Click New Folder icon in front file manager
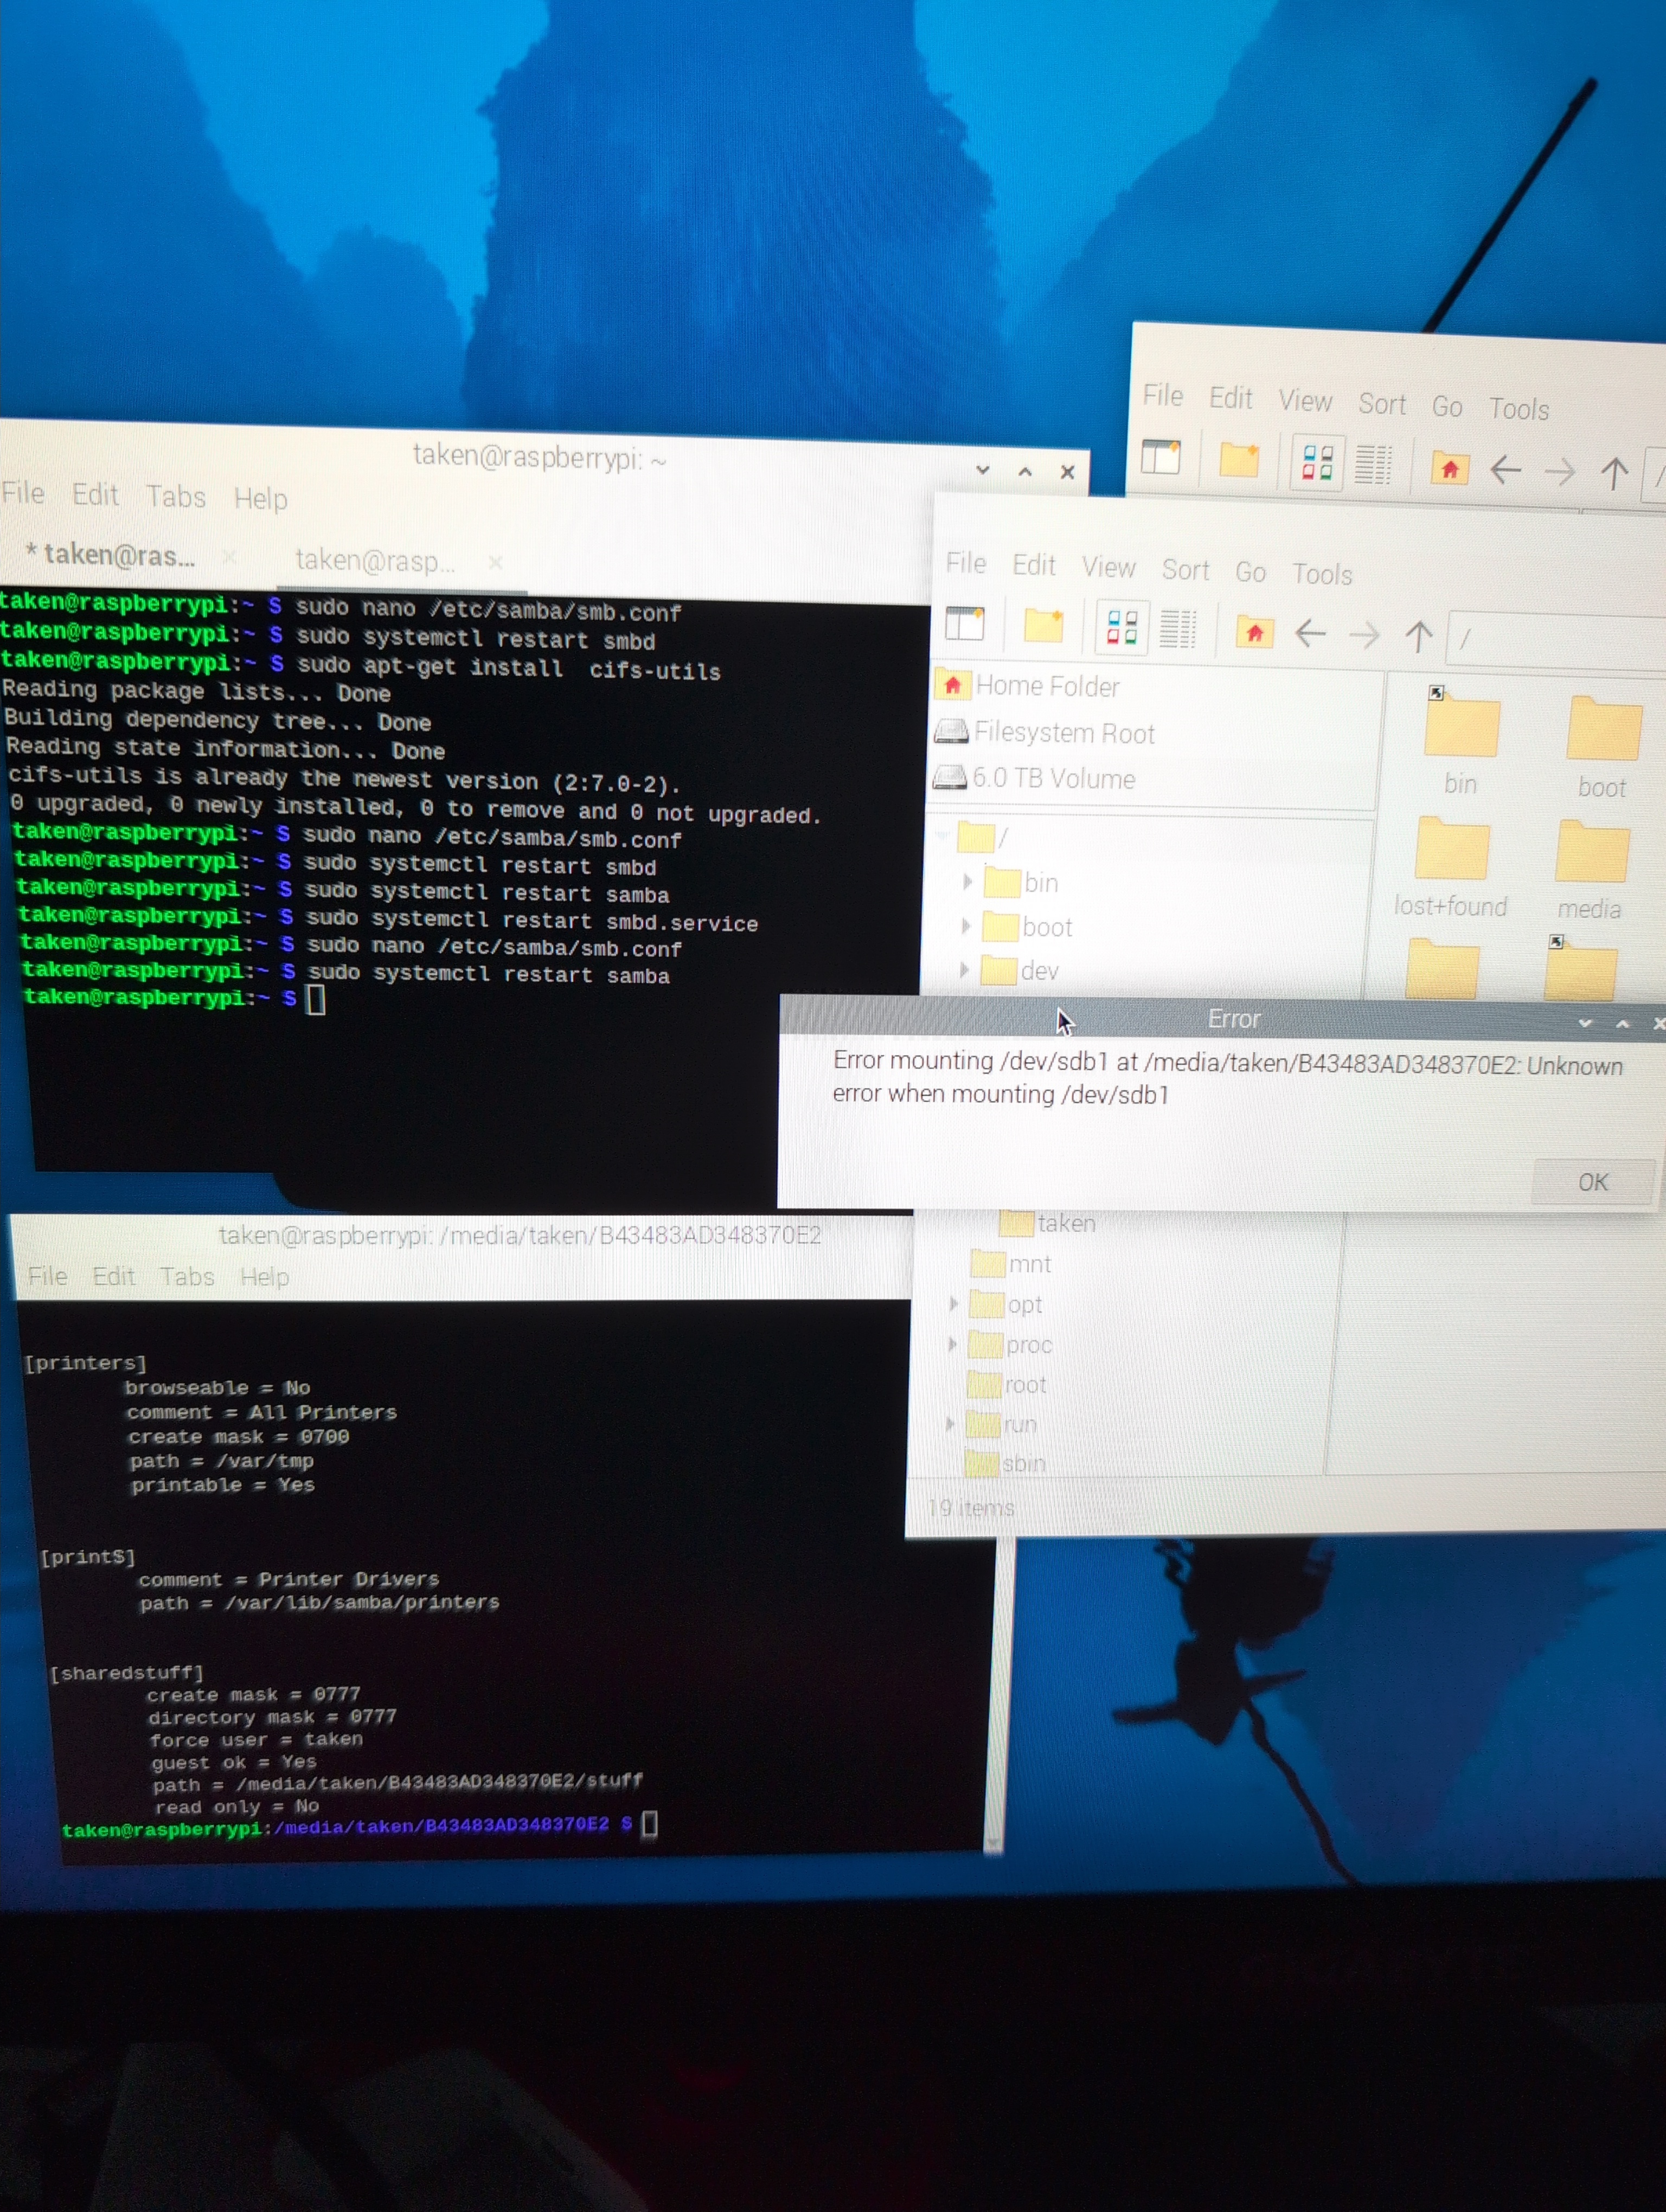The width and height of the screenshot is (1666, 2212). pyautogui.click(x=1043, y=626)
